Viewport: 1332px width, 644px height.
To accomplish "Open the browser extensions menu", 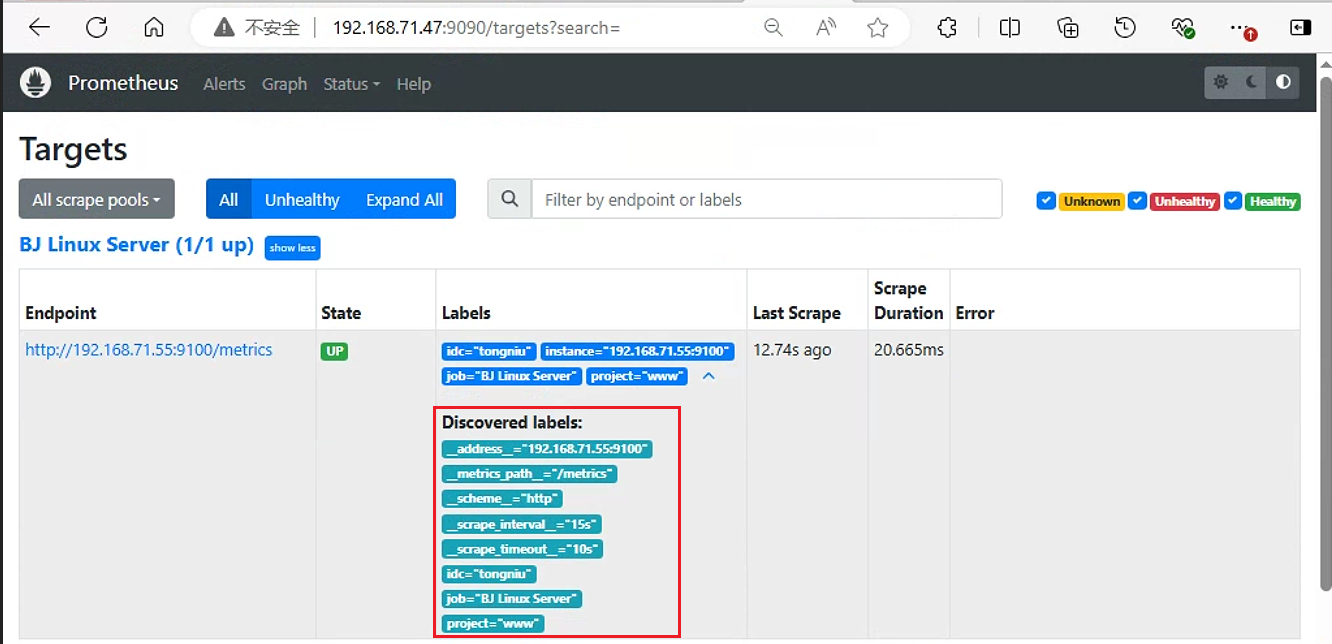I will click(x=947, y=28).
